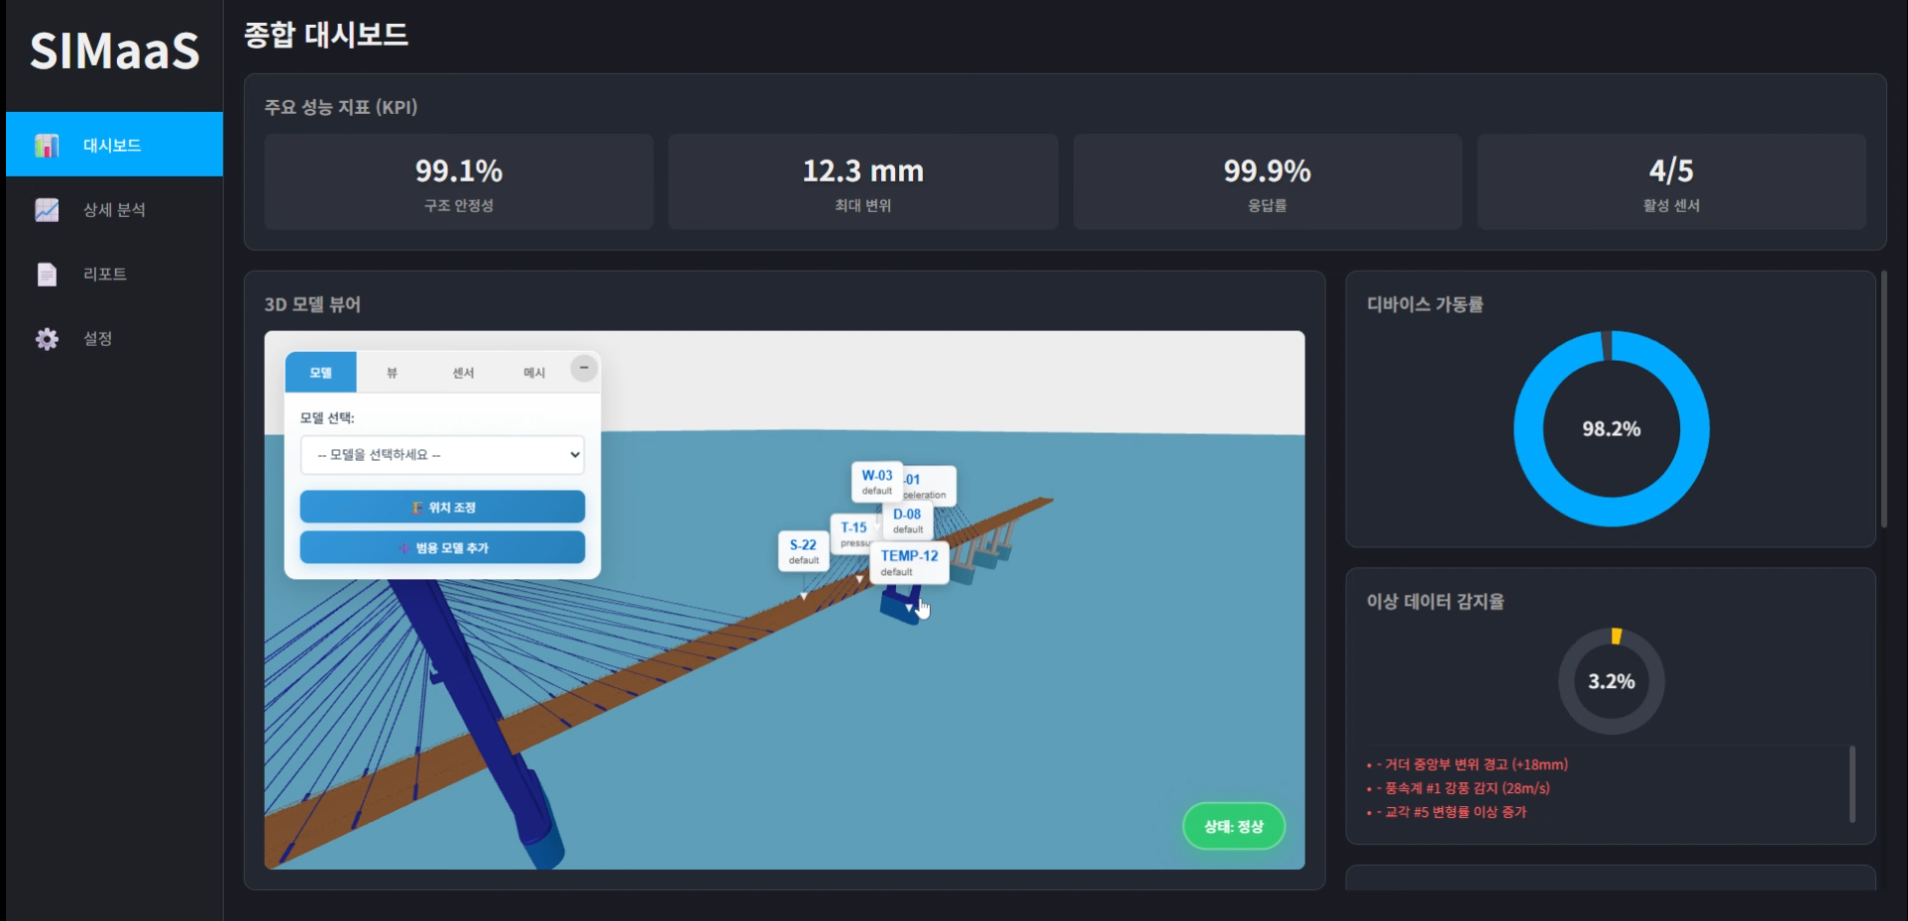Collapse the model control panel with minus button
Viewport: 1908px width, 921px height.
tap(584, 368)
